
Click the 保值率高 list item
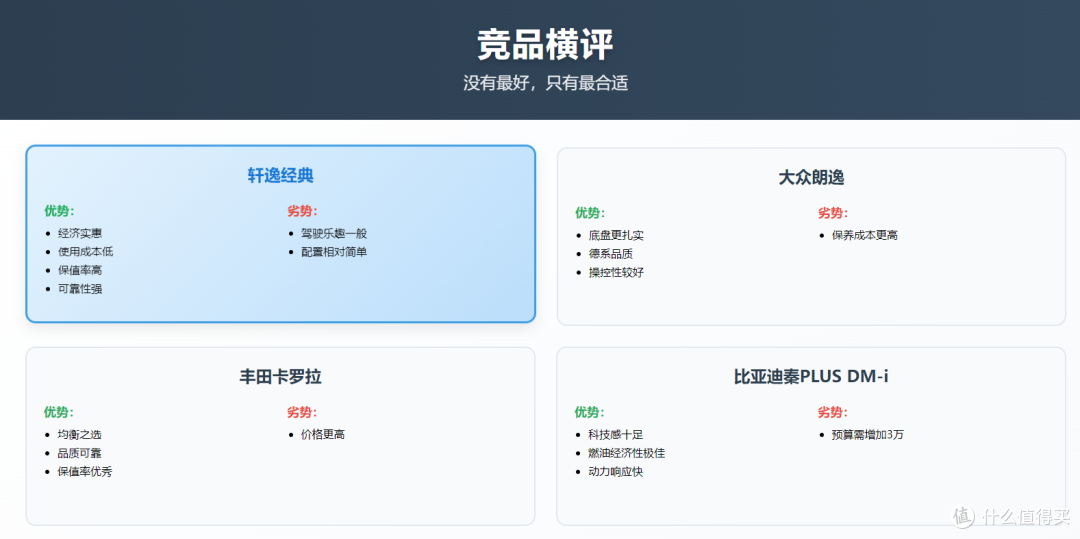(x=80, y=271)
